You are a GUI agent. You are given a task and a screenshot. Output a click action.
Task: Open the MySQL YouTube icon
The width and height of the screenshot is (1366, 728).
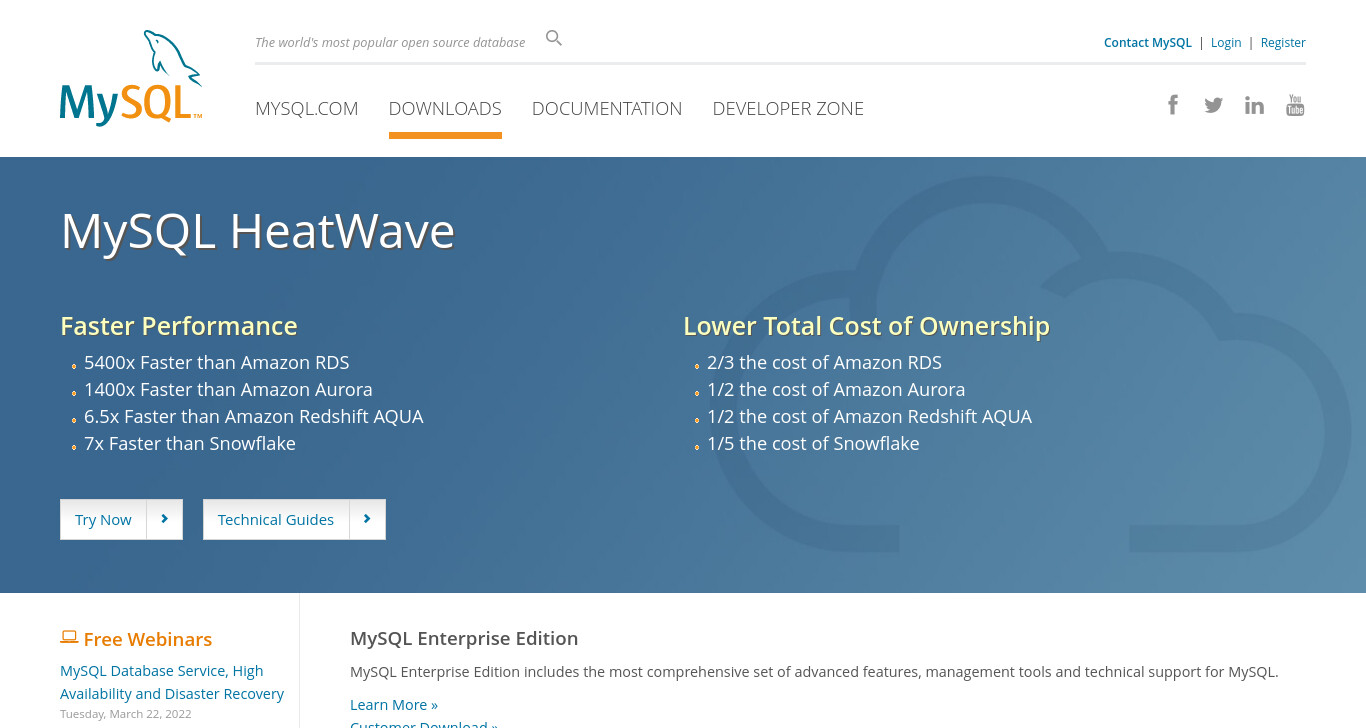click(x=1295, y=105)
